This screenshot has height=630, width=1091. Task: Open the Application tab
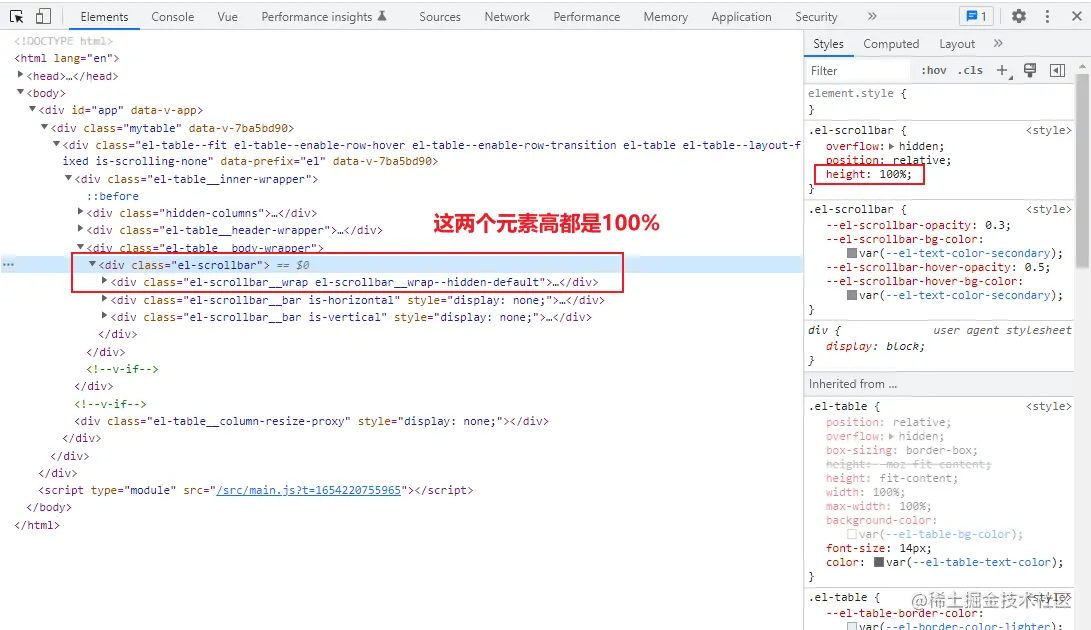point(741,17)
